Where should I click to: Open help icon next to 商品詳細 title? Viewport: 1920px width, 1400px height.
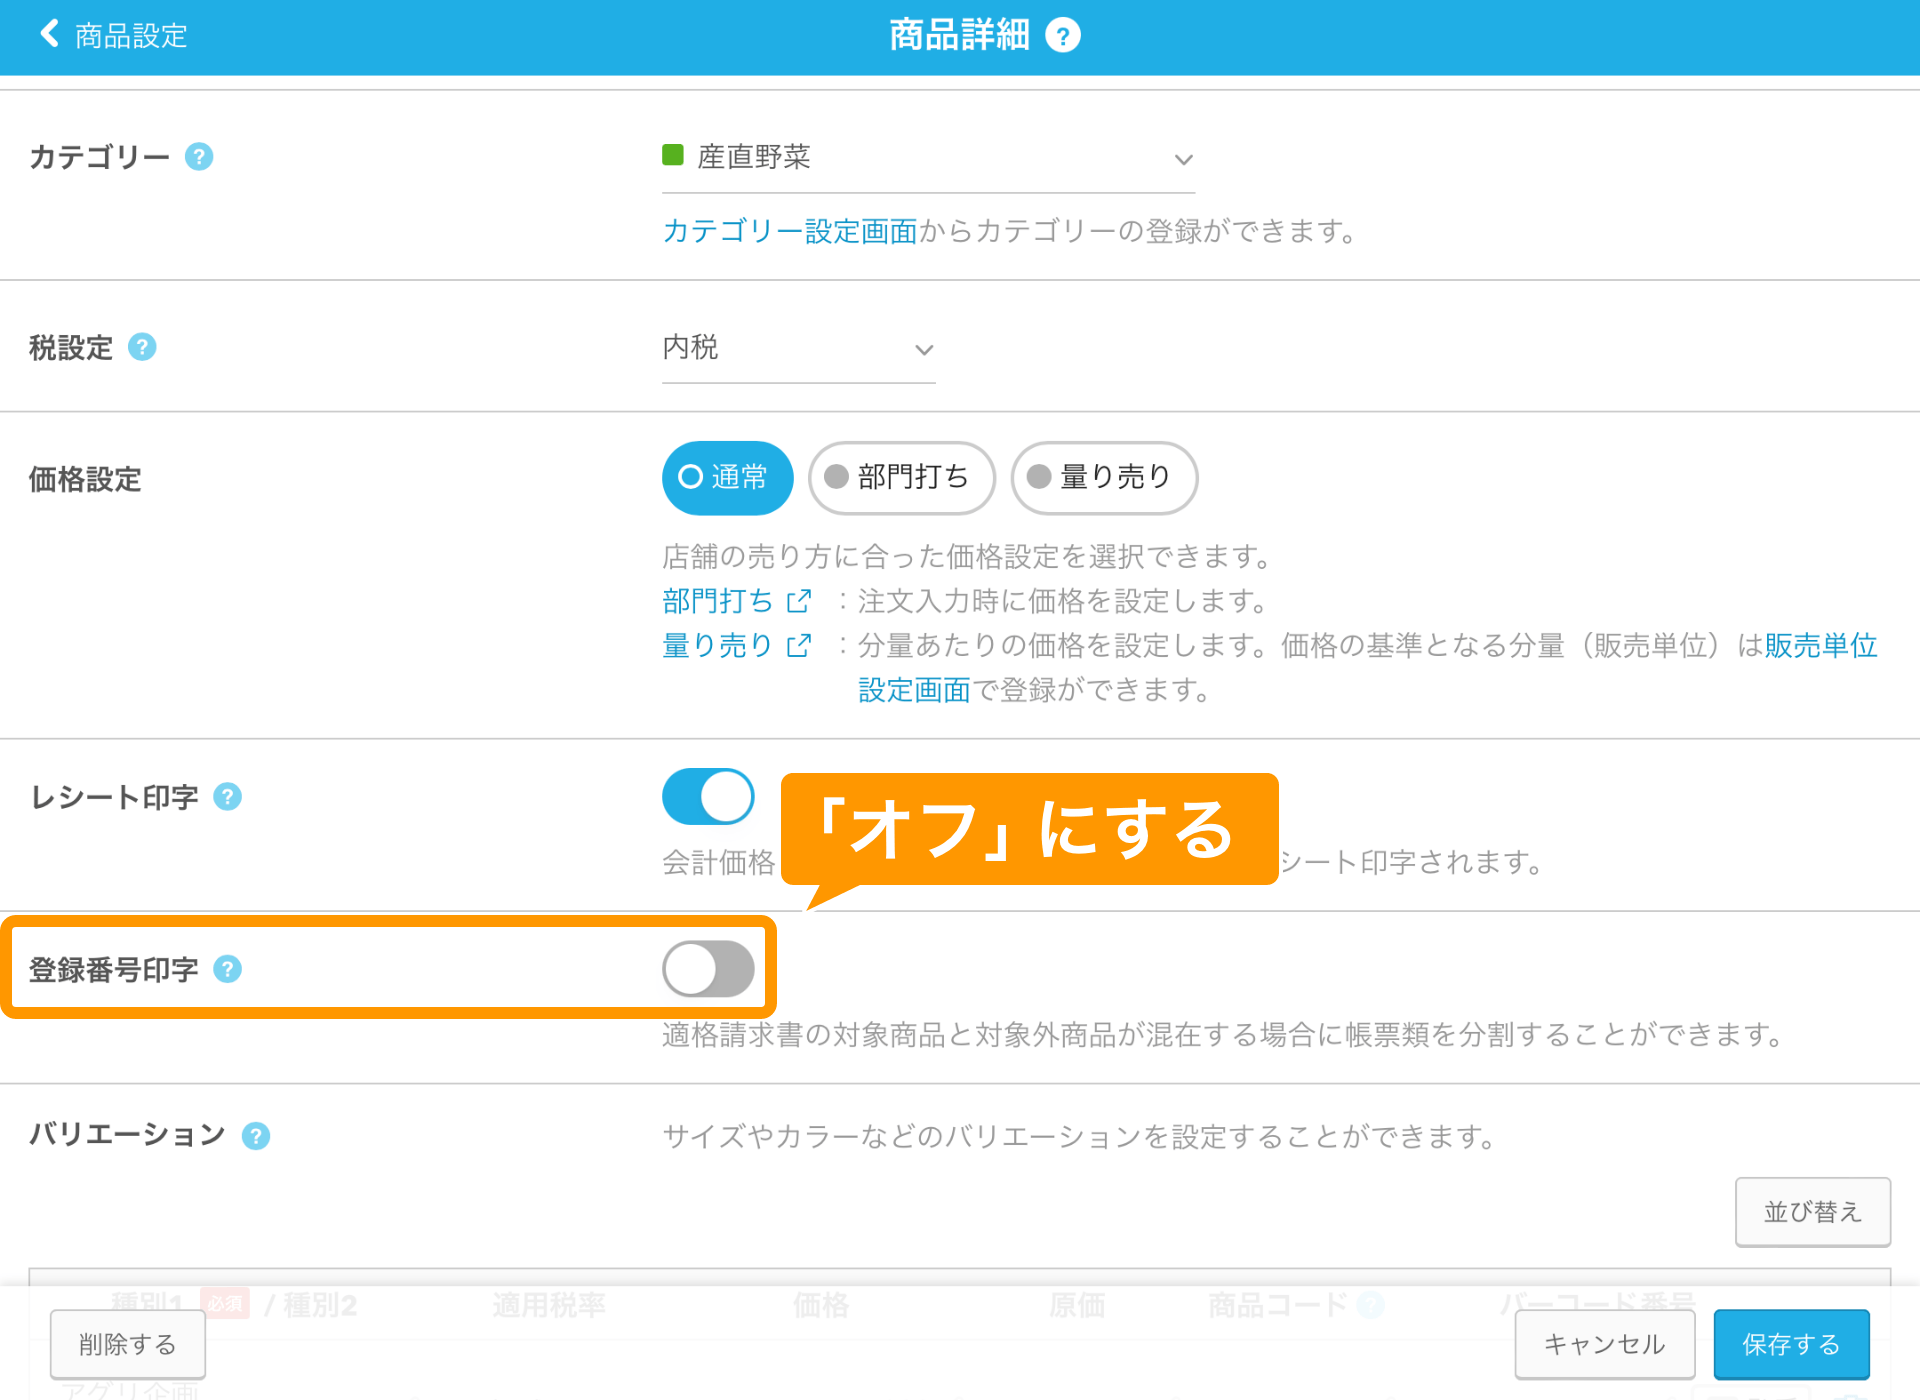[1062, 36]
